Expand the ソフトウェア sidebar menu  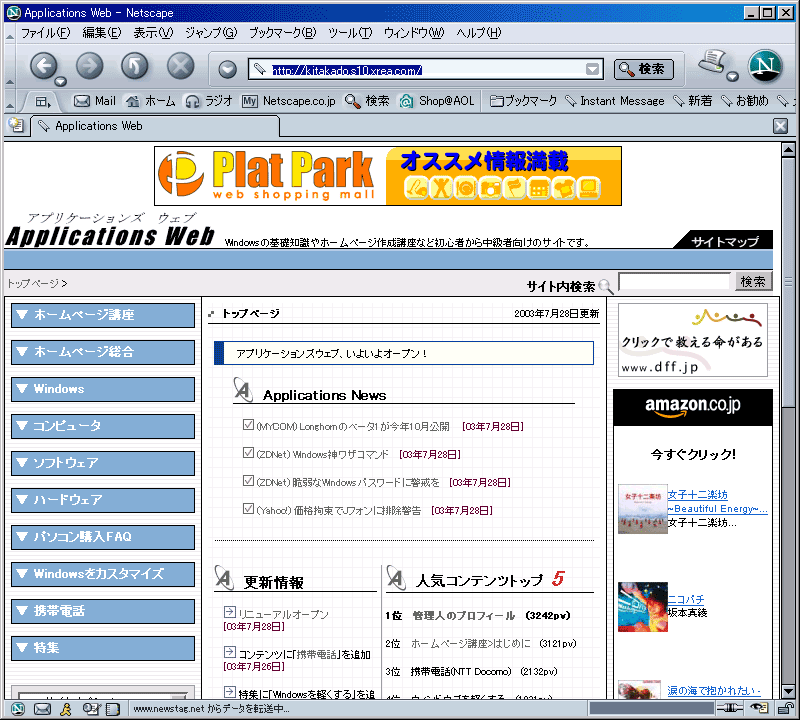[x=103, y=463]
